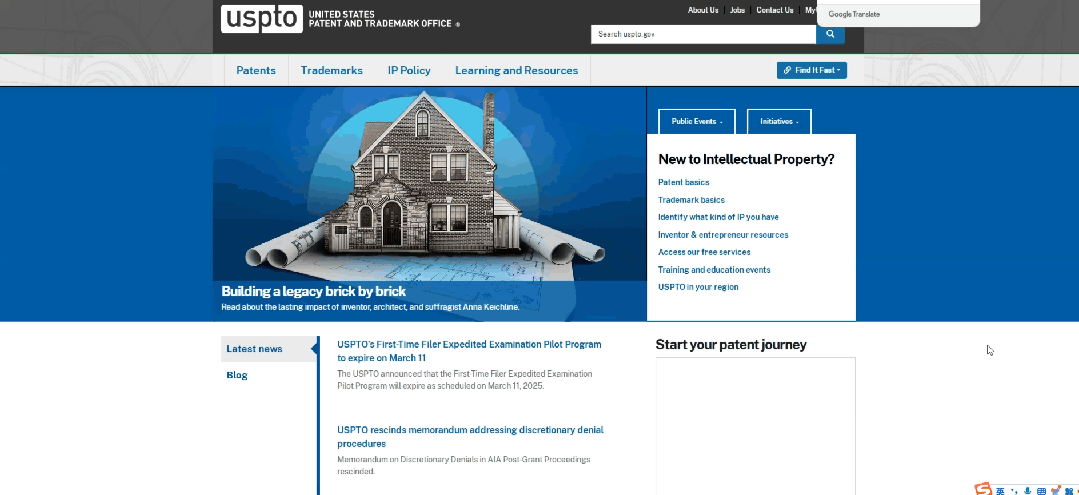Click the Search uspto.gov input field
Viewport: 1079px width, 495px height.
[x=703, y=34]
